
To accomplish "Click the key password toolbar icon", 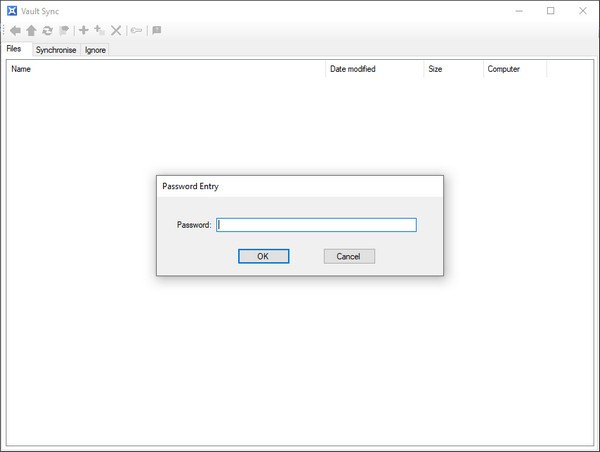I will point(136,31).
